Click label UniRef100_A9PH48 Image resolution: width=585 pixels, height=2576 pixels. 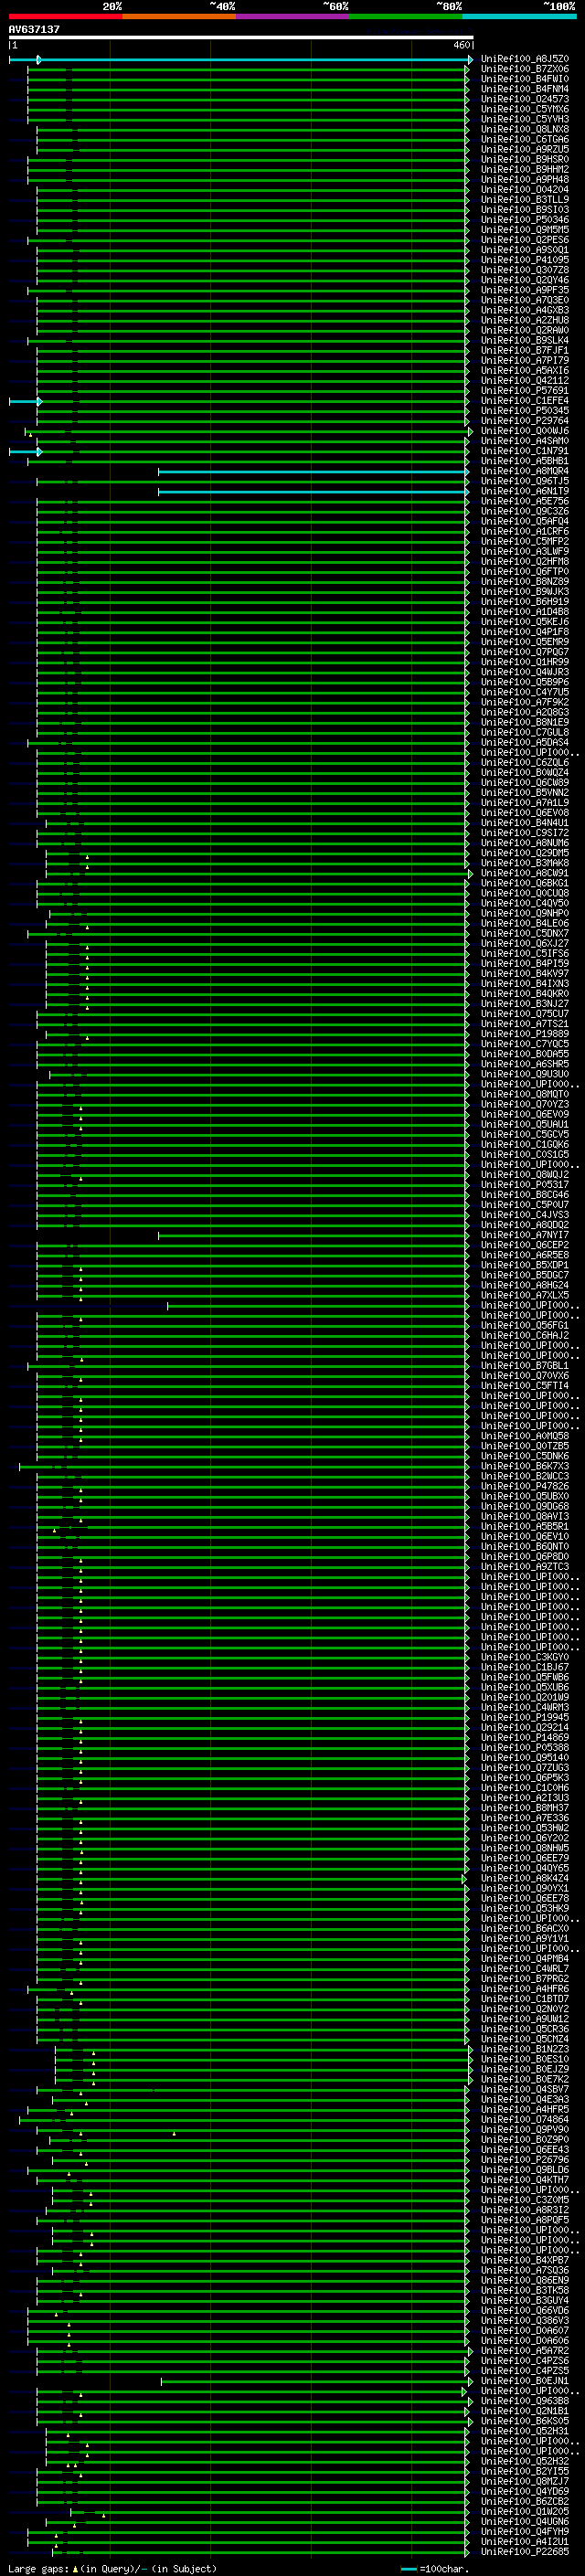point(525,179)
